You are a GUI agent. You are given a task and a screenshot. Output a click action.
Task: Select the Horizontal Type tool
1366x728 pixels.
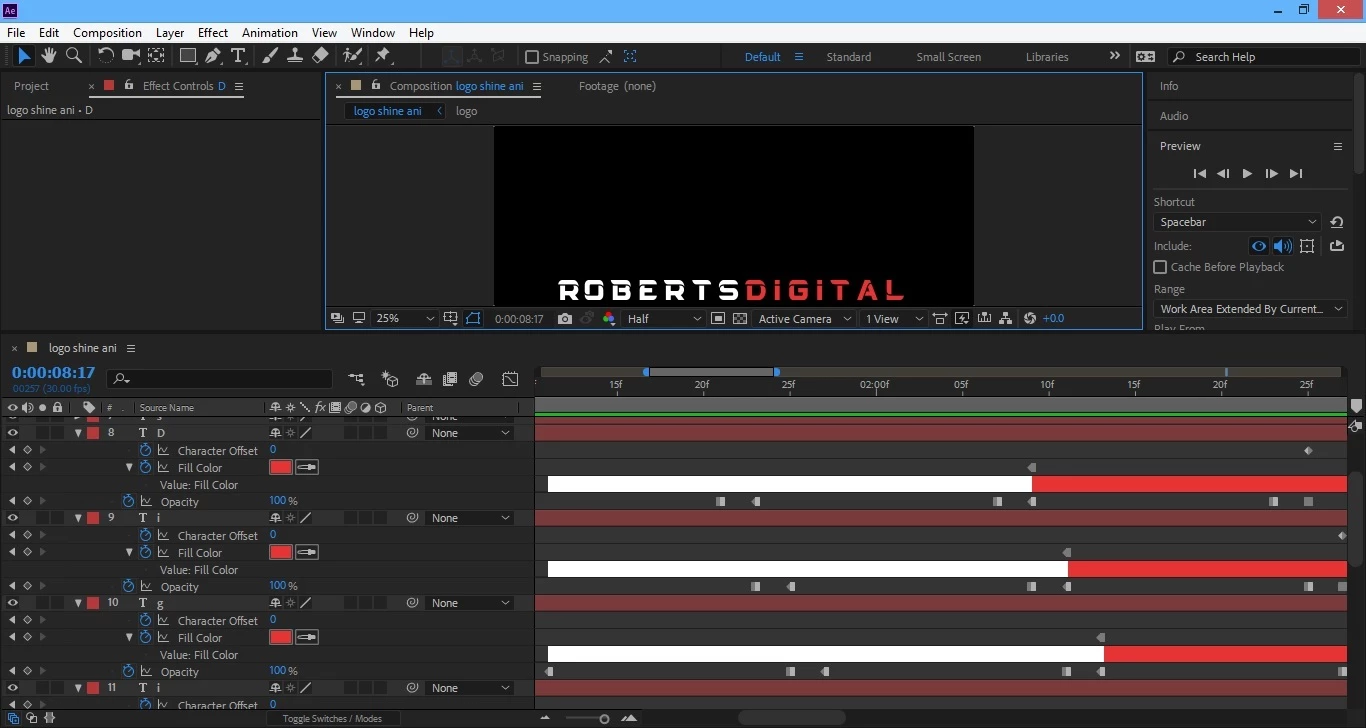[238, 56]
